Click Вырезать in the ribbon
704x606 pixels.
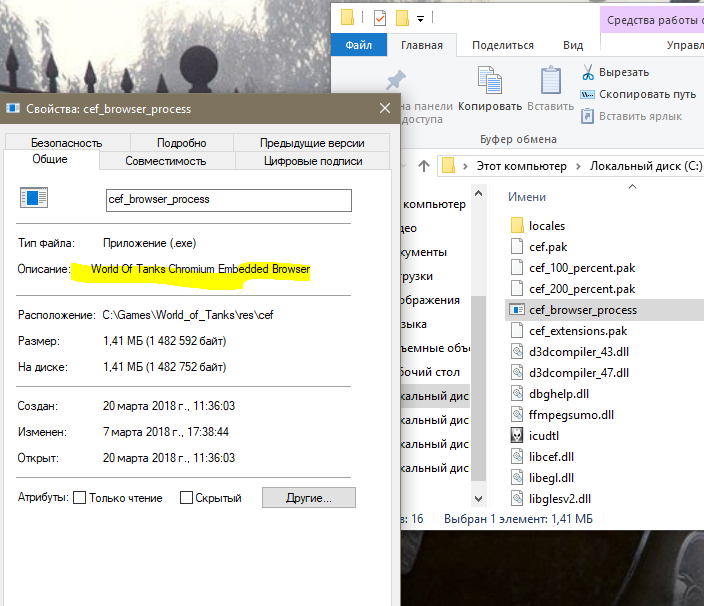(624, 72)
